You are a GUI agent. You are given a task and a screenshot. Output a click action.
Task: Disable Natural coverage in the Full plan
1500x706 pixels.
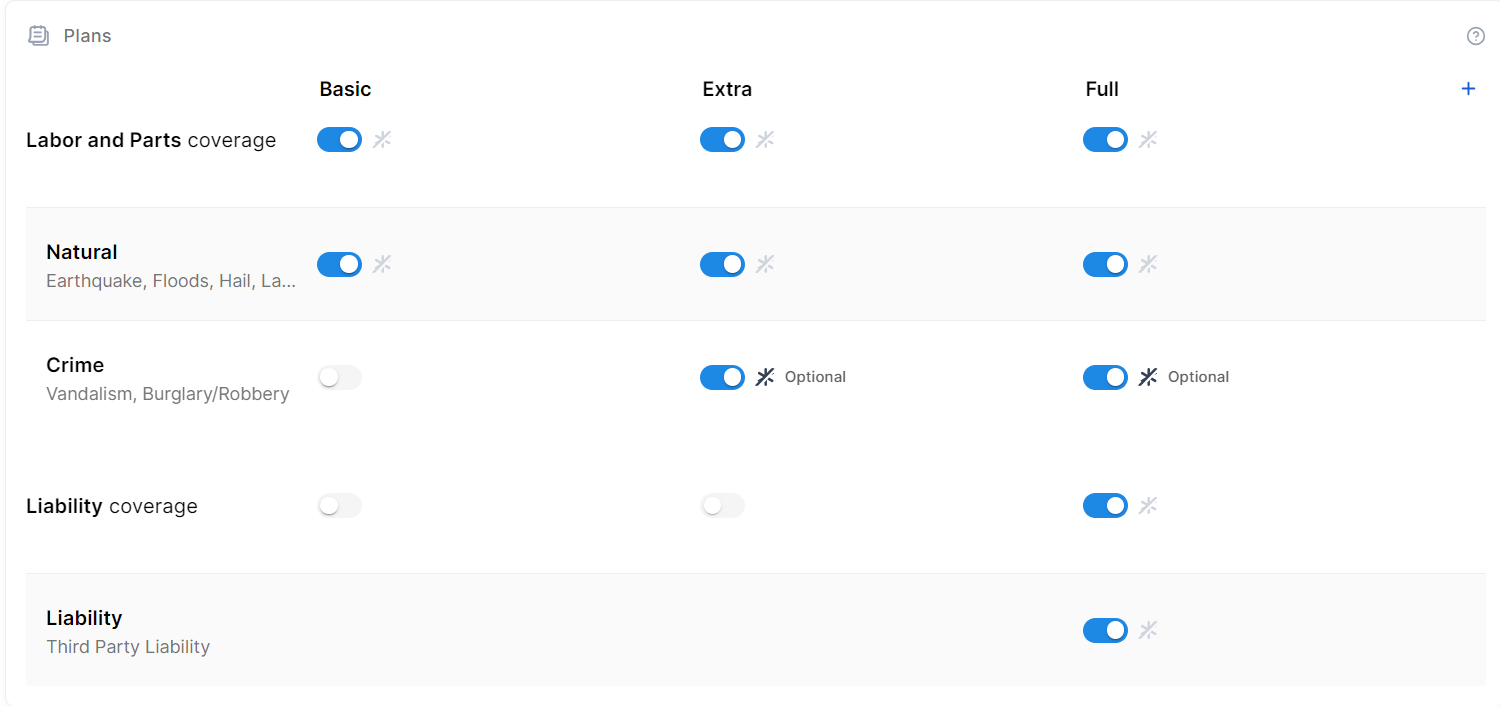click(1105, 264)
